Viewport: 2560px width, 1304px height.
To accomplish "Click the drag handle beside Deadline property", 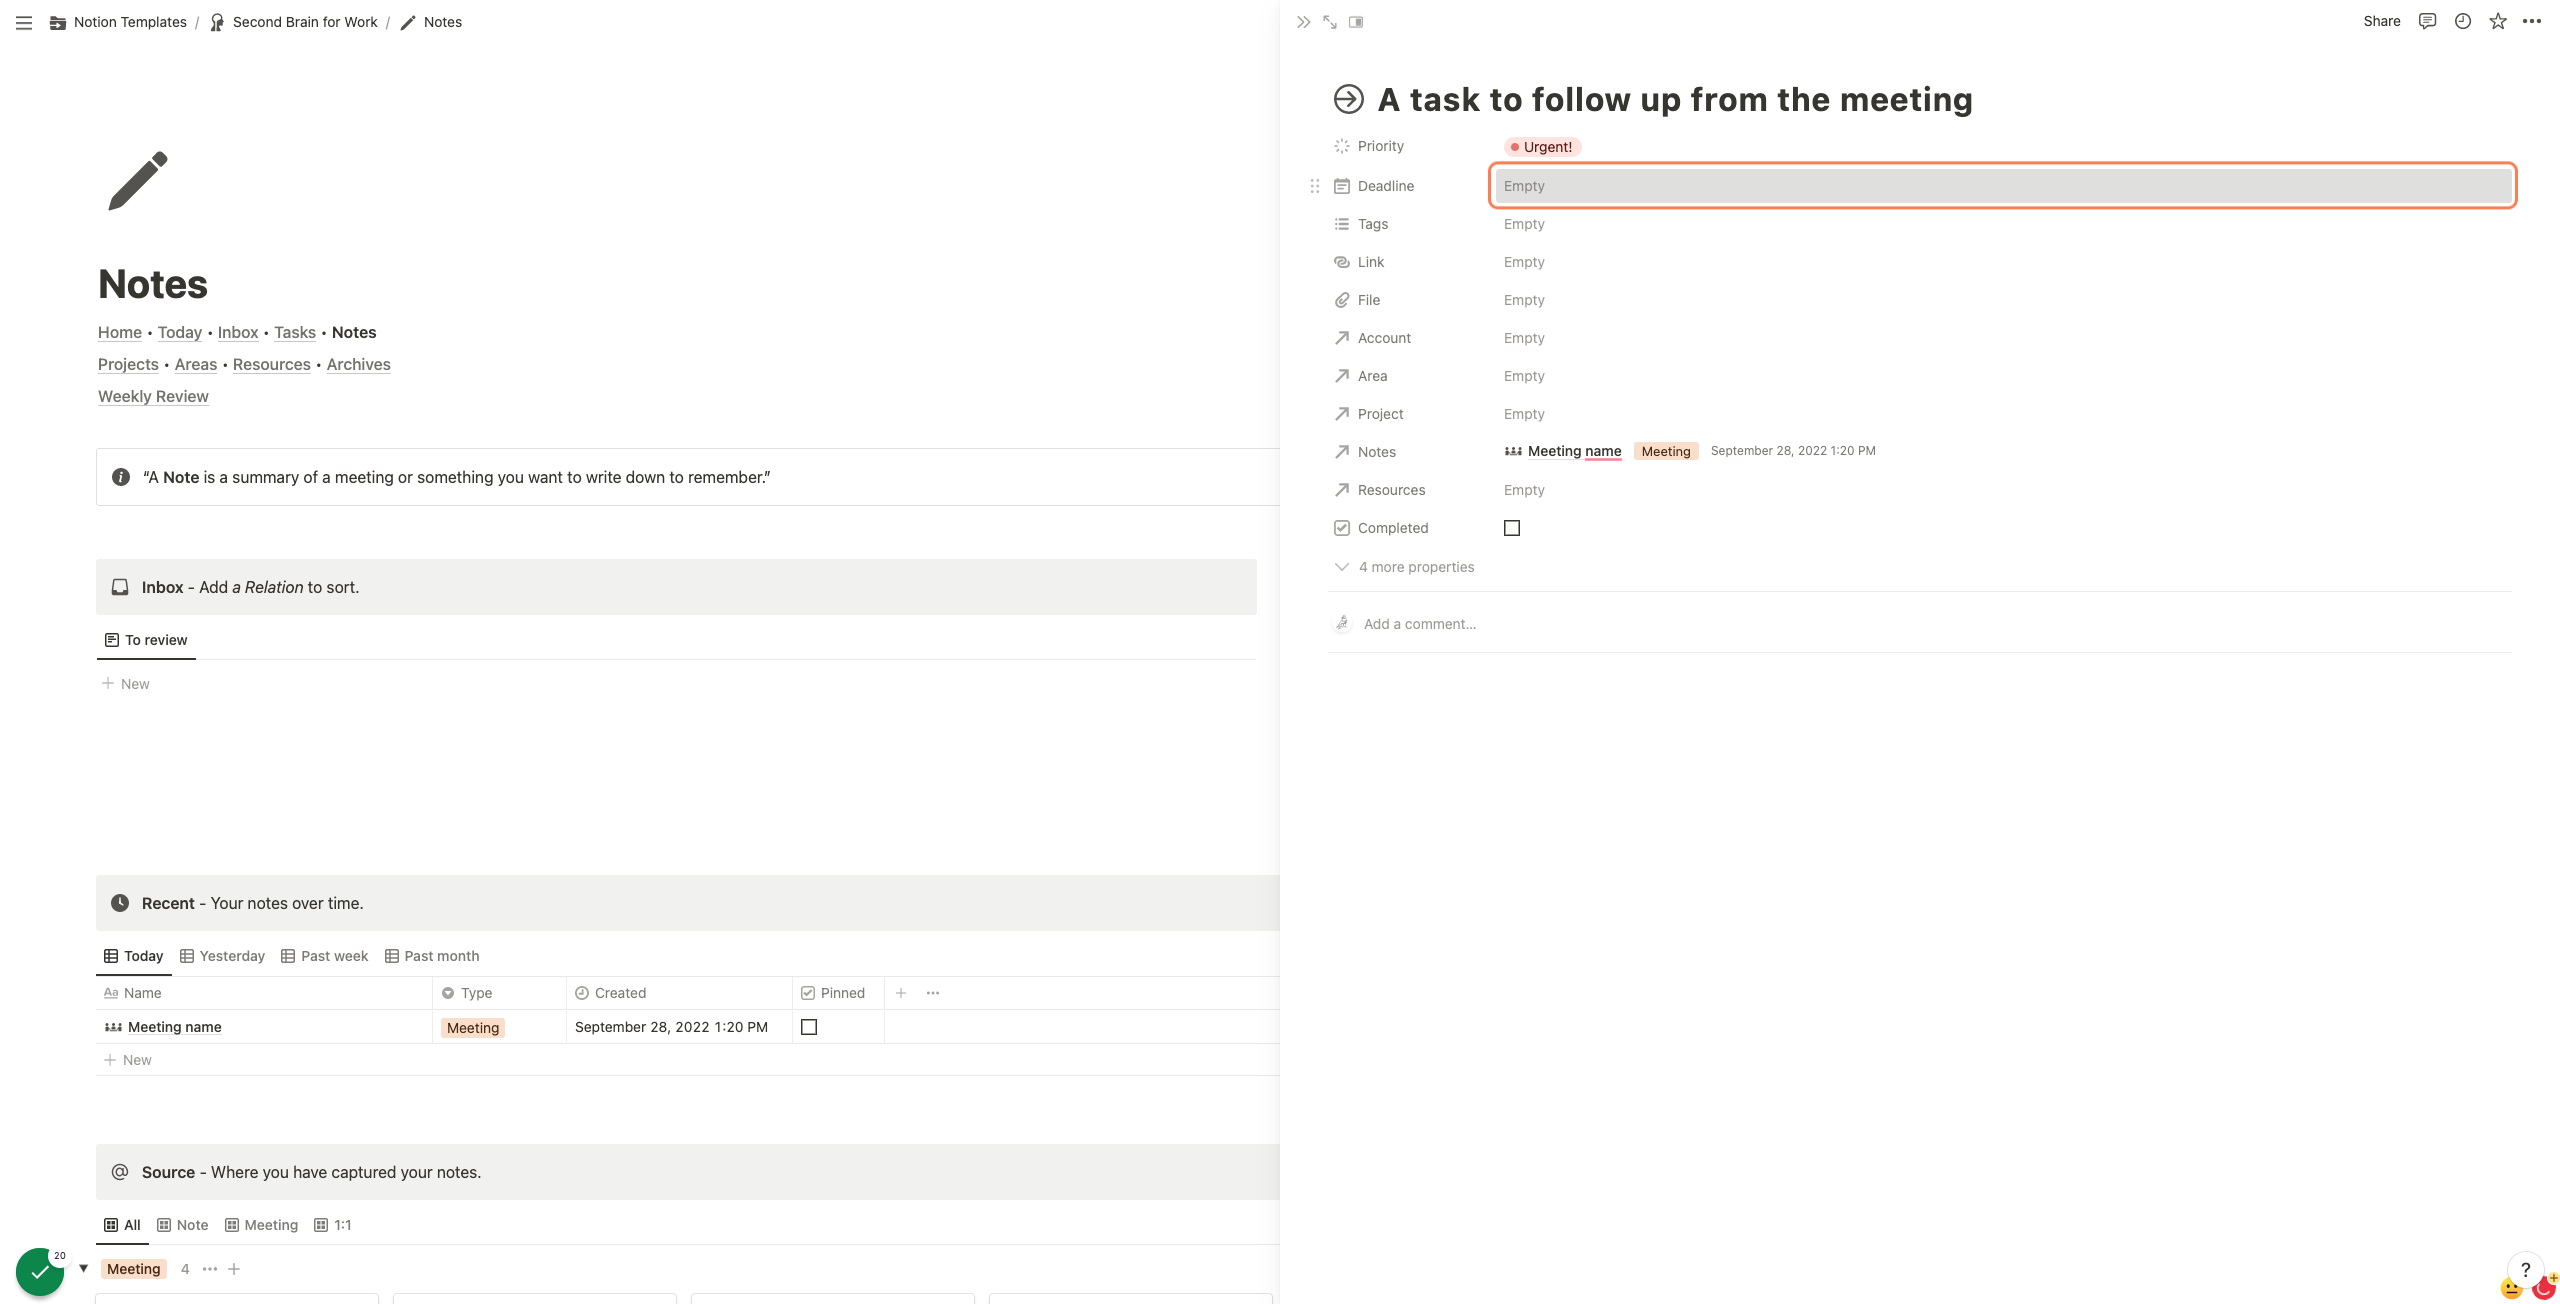I will pyautogui.click(x=1315, y=186).
